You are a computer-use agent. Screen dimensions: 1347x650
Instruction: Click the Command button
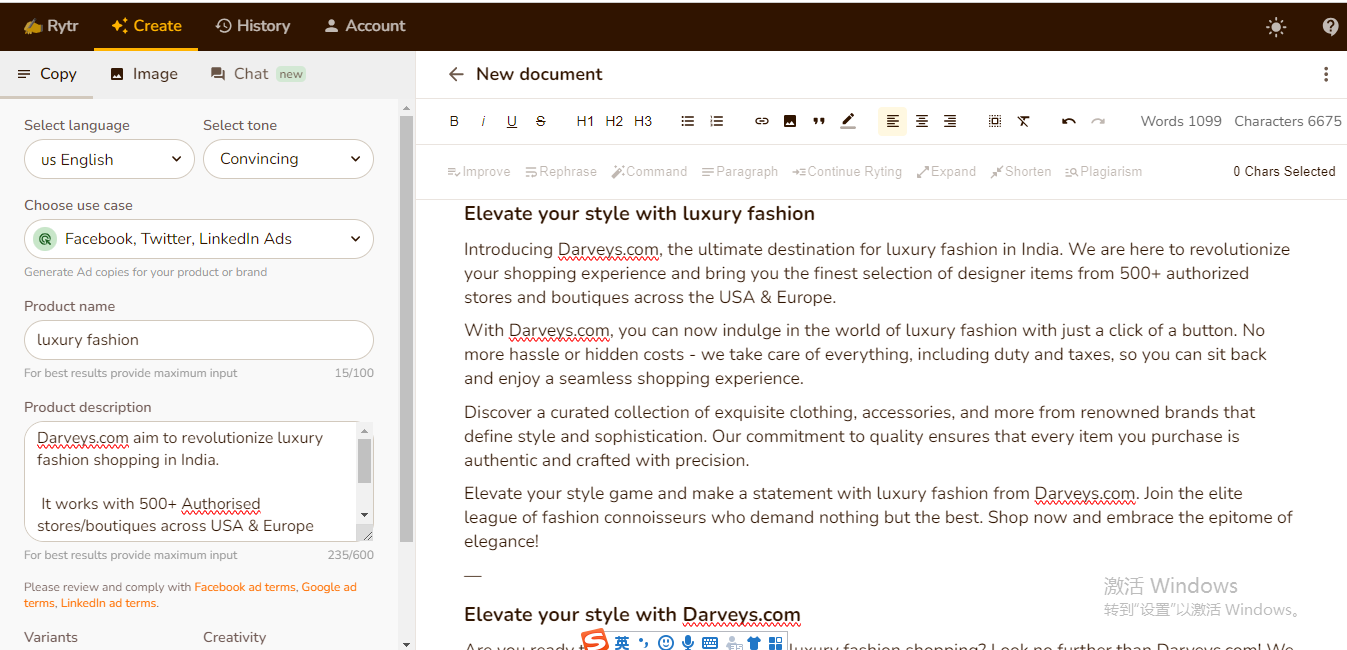(650, 172)
